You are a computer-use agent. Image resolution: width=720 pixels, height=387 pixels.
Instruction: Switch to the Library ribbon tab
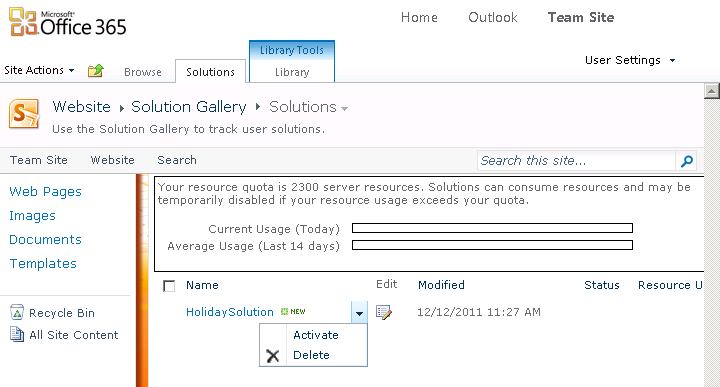292,72
